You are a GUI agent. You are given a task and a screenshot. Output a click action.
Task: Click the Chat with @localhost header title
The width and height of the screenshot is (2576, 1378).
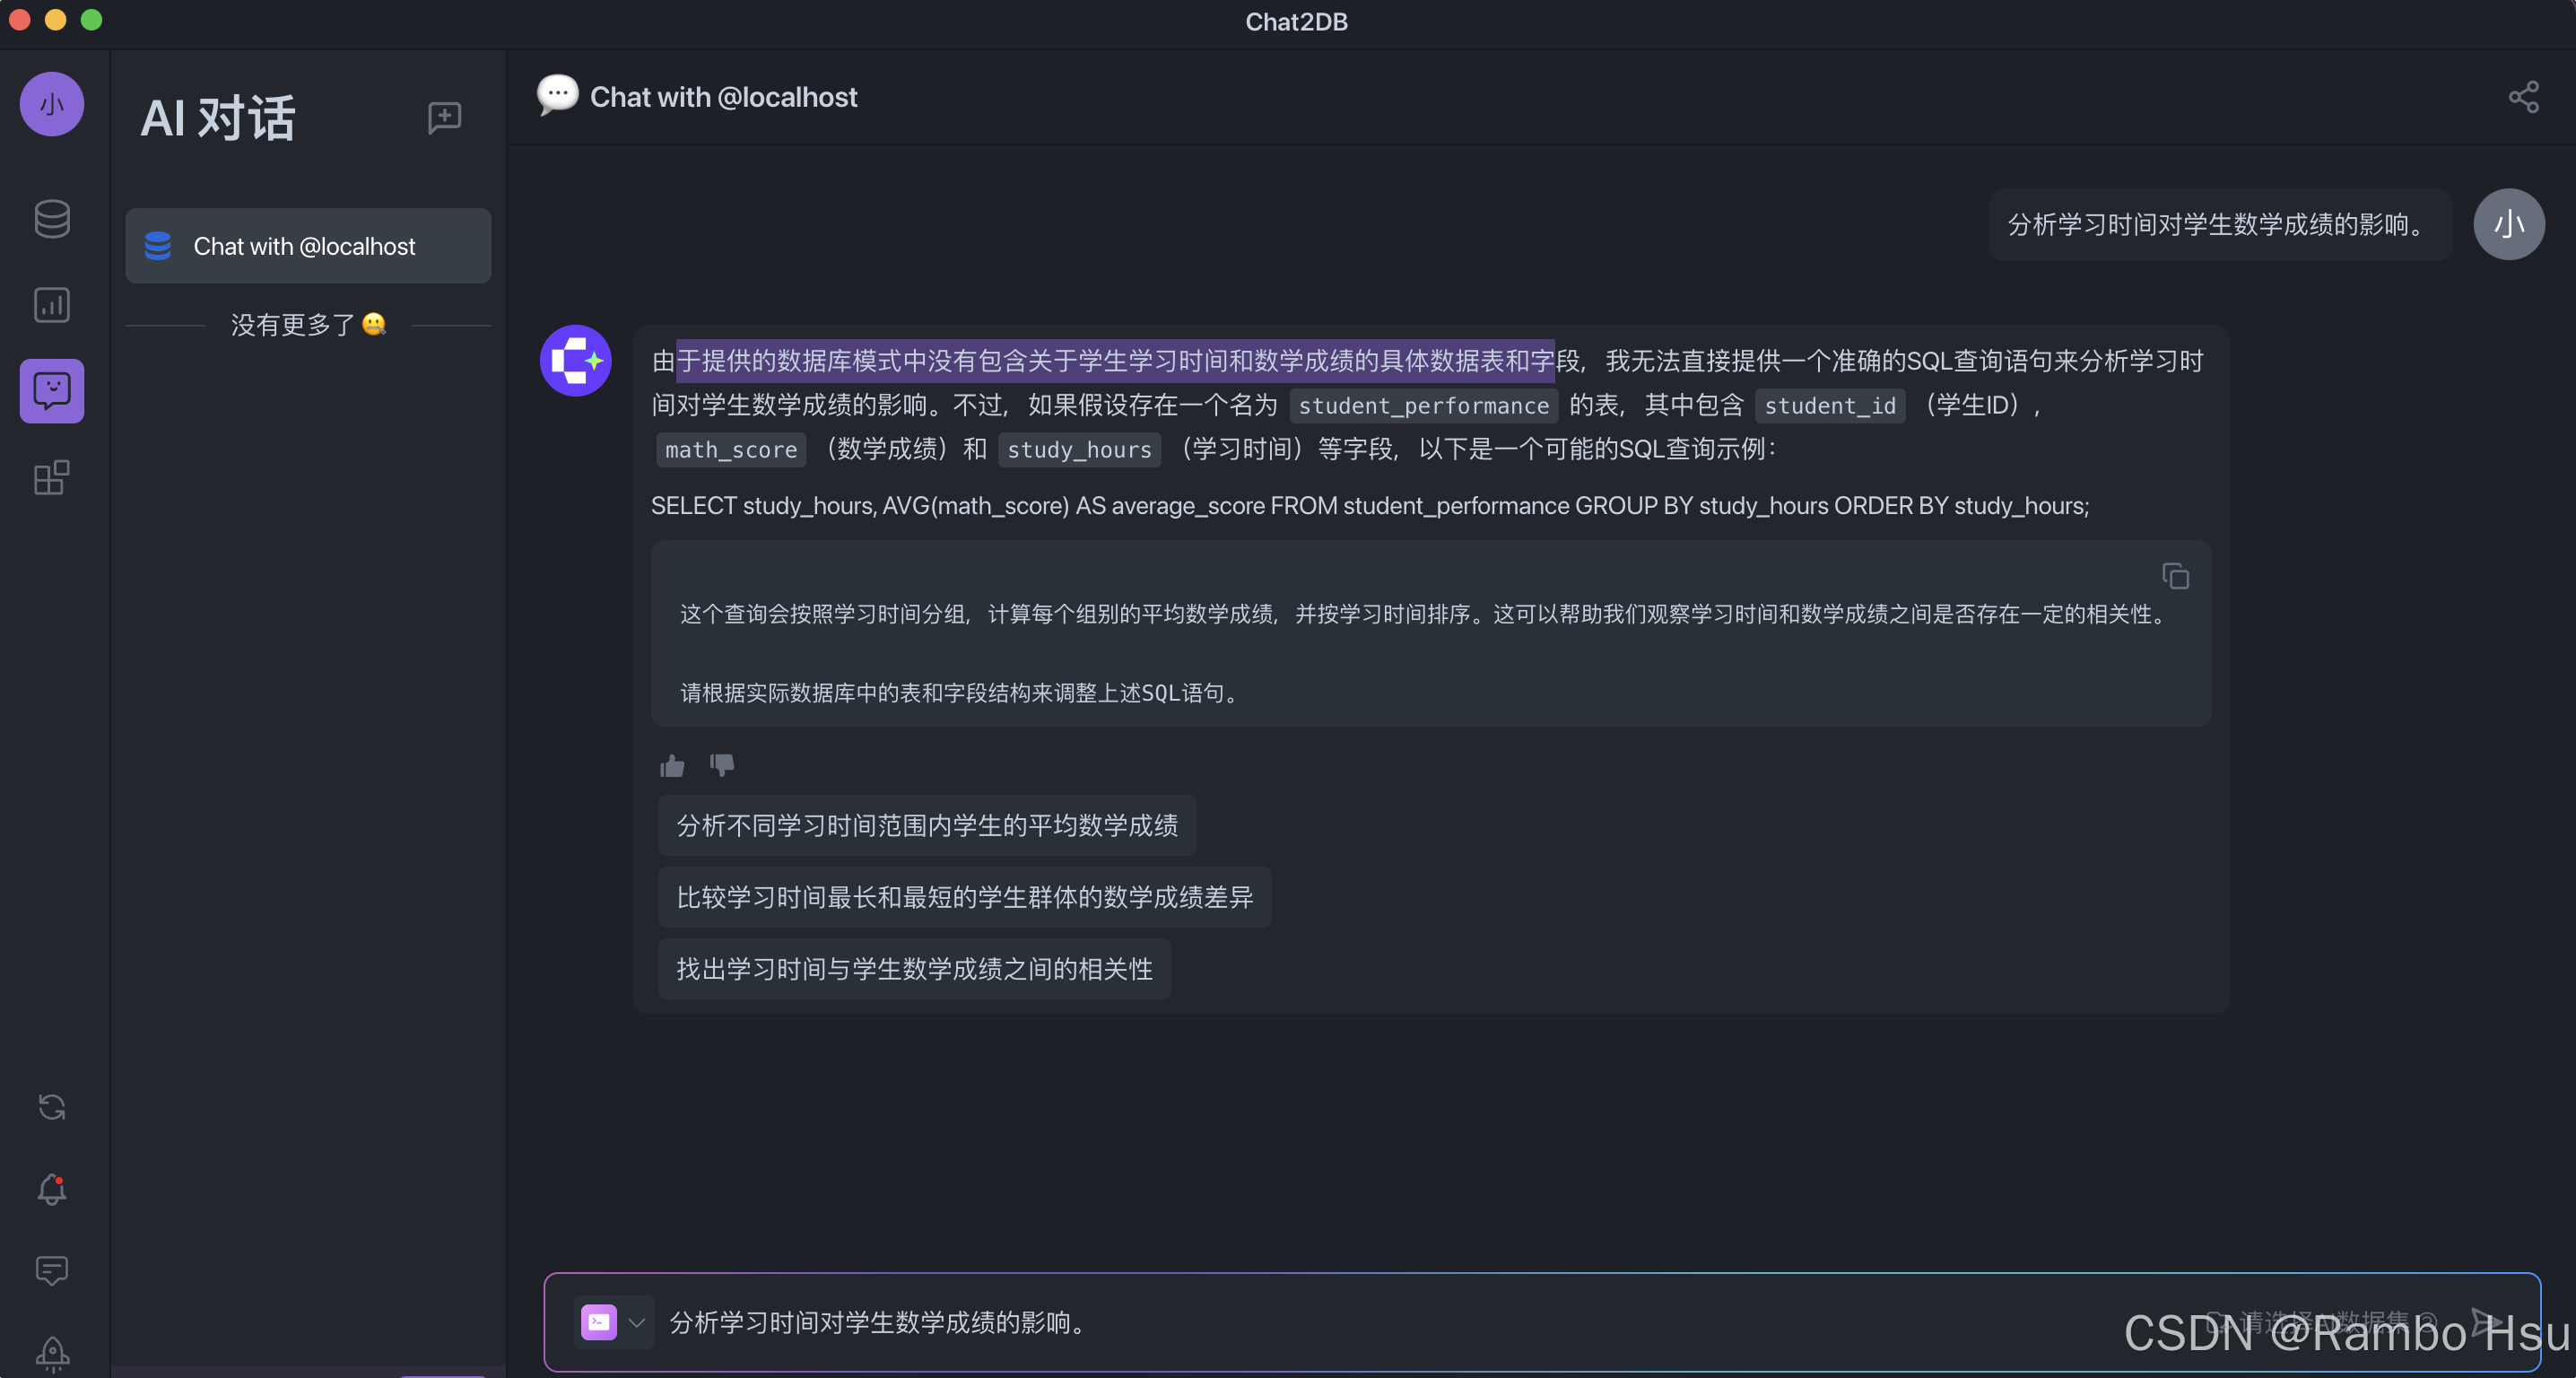[723, 97]
